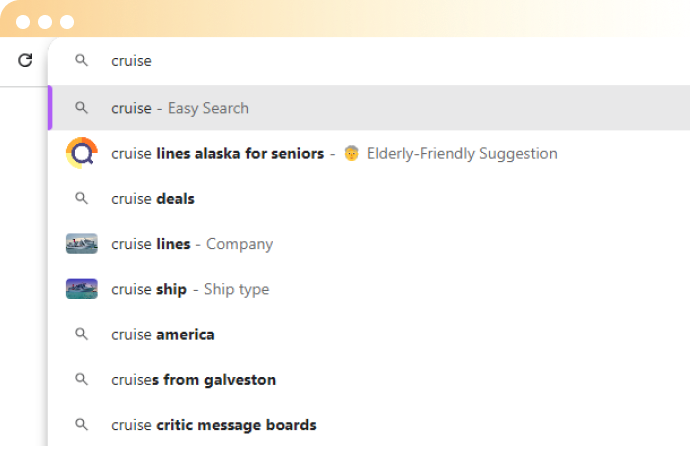Click the orange Q suggestion logo icon
The width and height of the screenshot is (690, 449).
pyautogui.click(x=81, y=153)
